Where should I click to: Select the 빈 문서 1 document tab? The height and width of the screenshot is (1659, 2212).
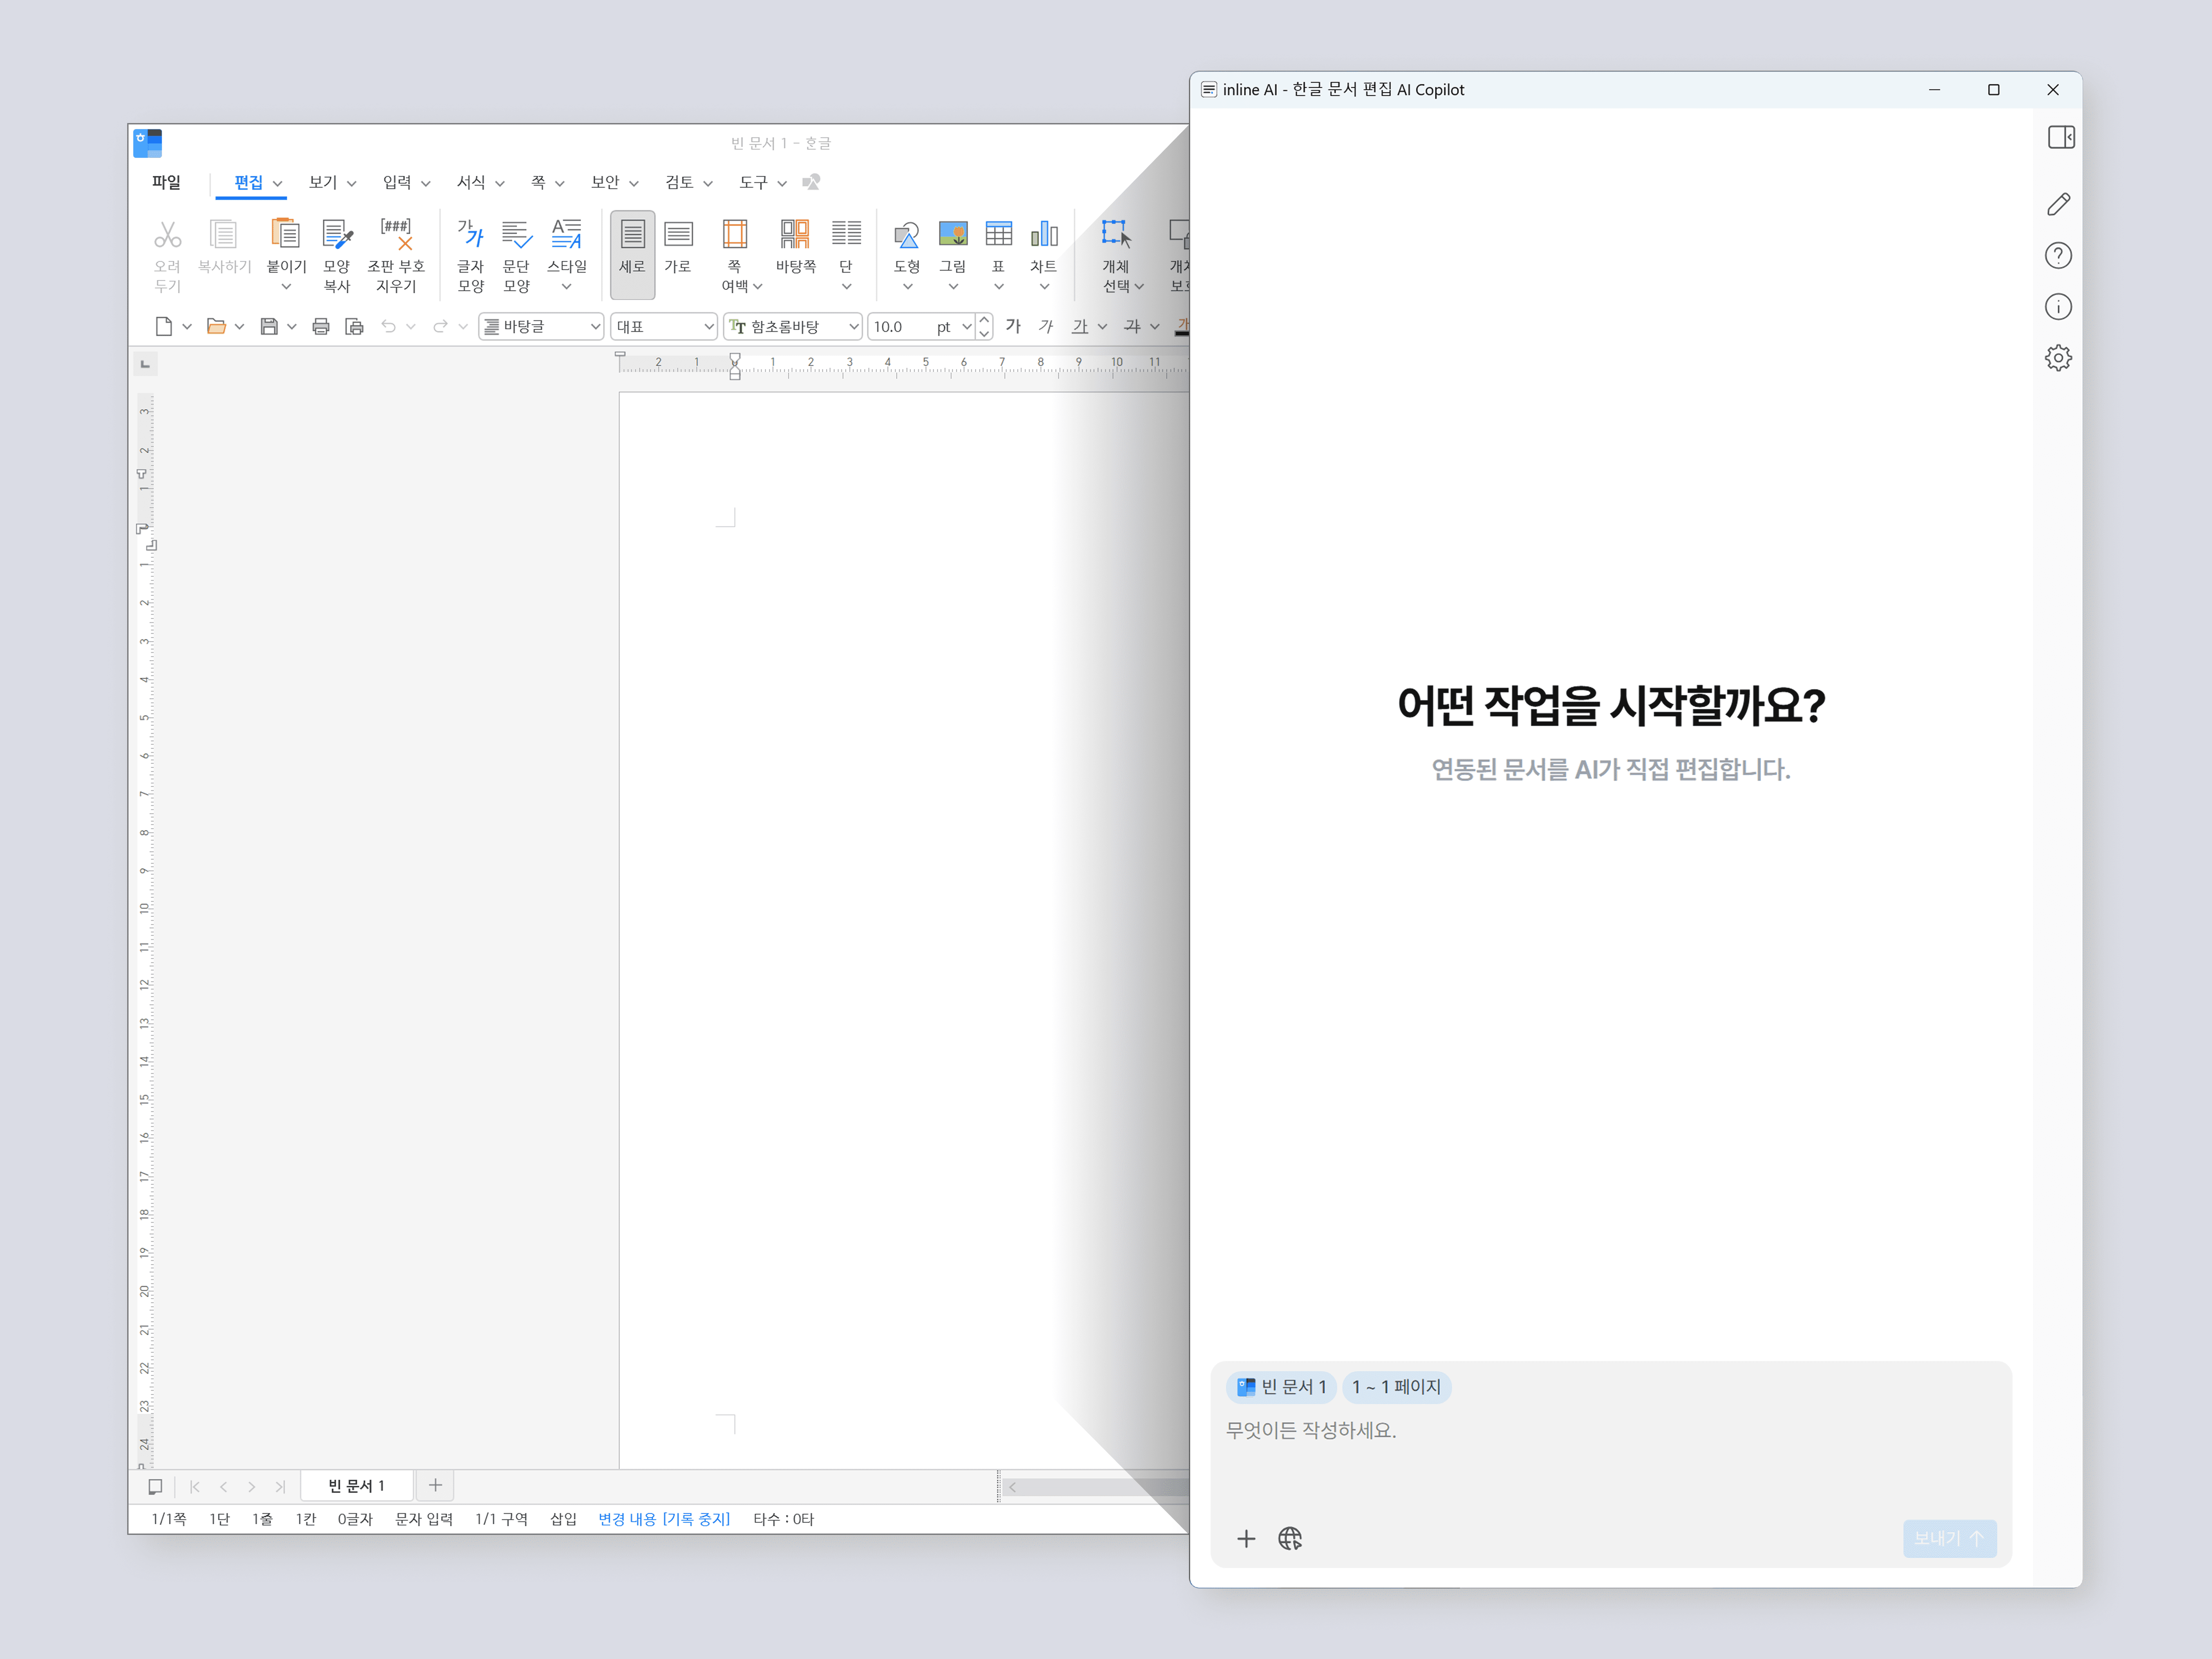357,1485
